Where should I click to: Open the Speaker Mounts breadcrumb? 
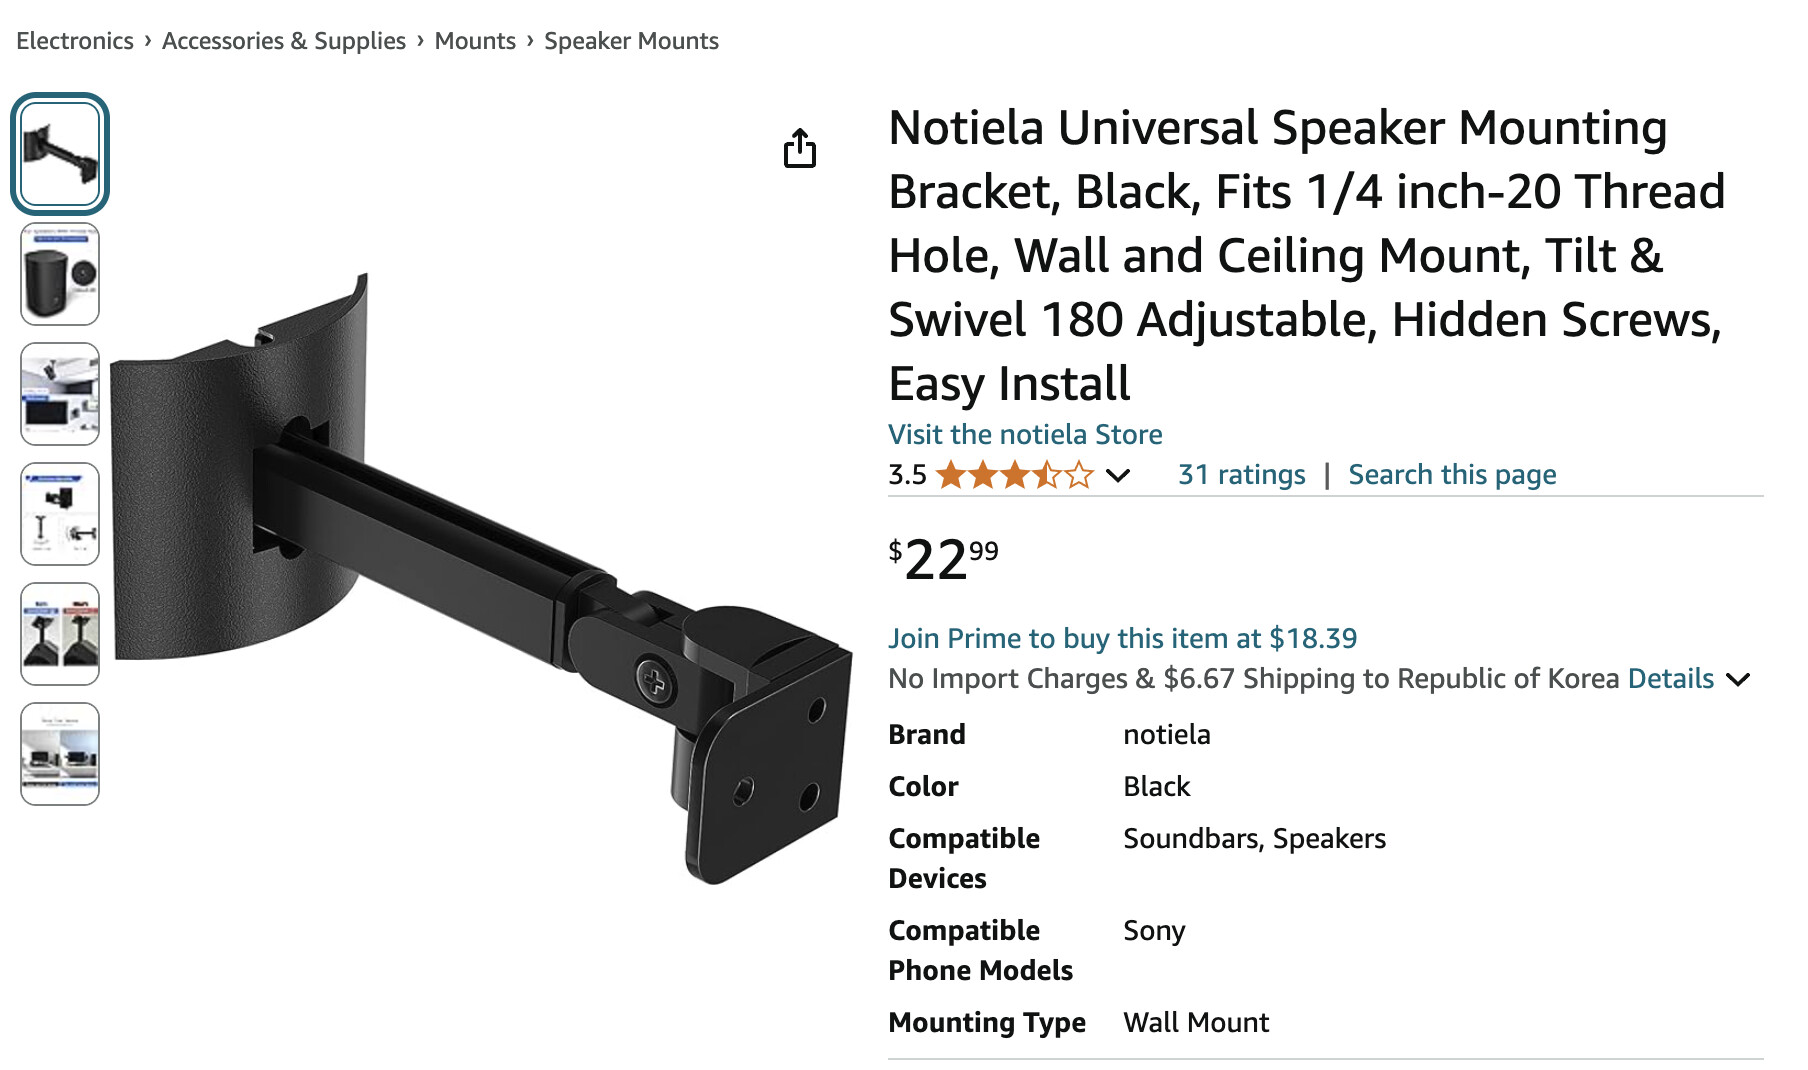point(631,41)
